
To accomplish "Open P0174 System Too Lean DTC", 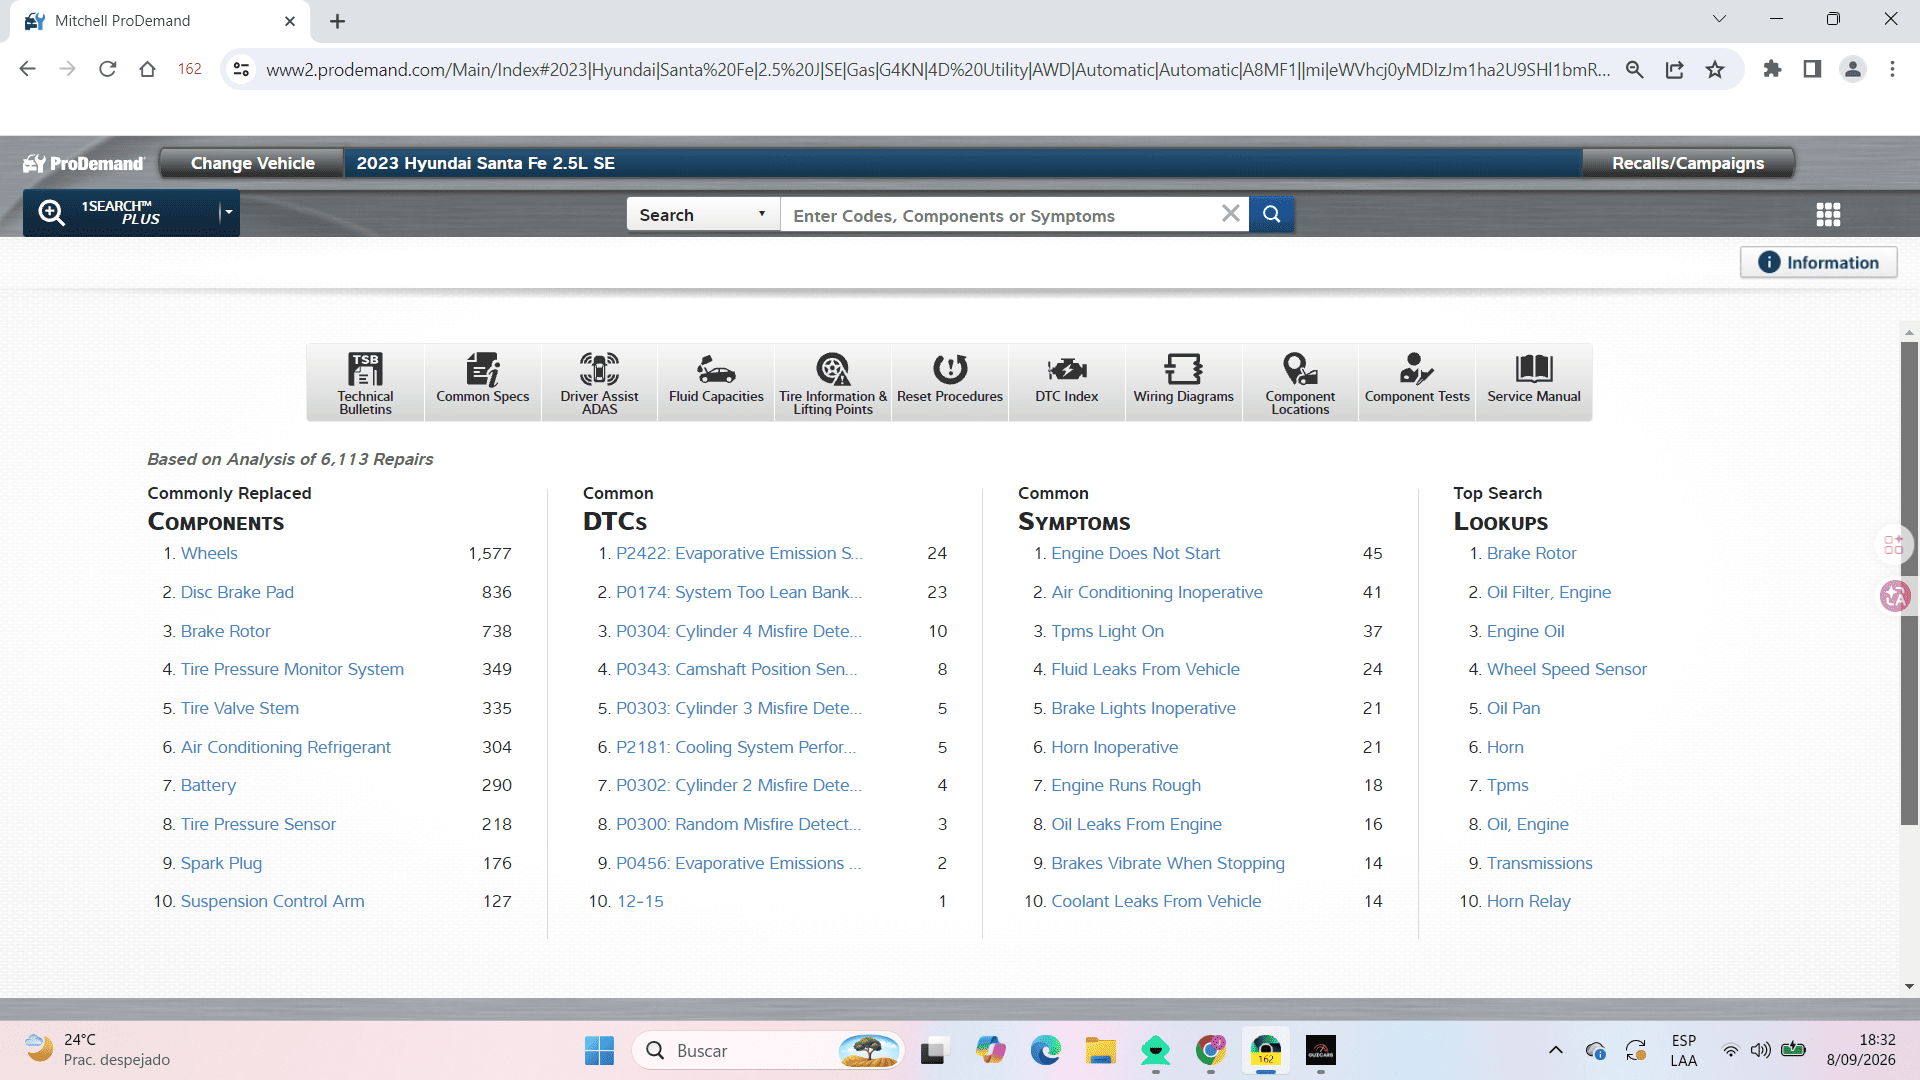I will 738,592.
